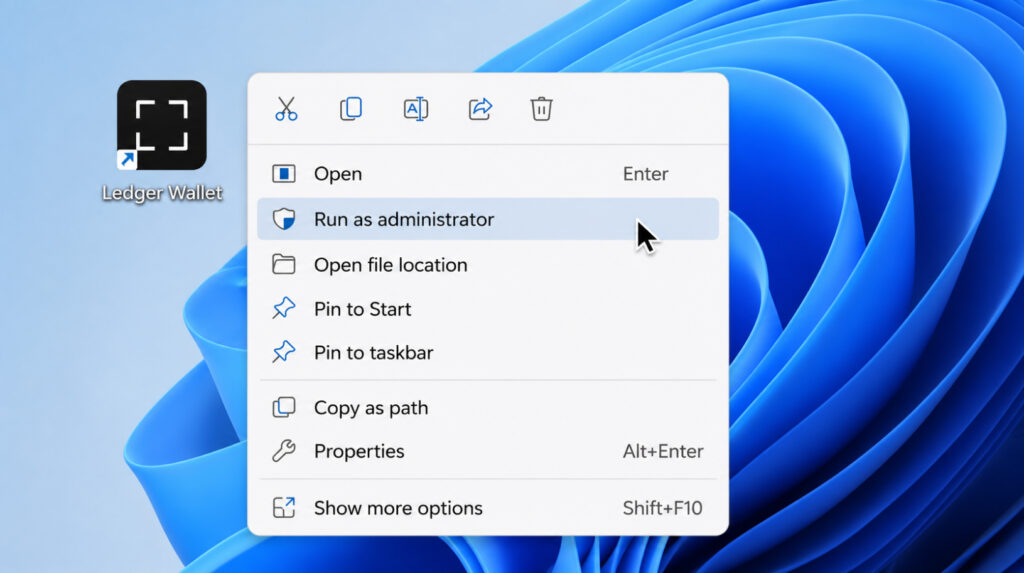Click the shield icon beside Run as administrator
The height and width of the screenshot is (573, 1024).
click(x=284, y=219)
